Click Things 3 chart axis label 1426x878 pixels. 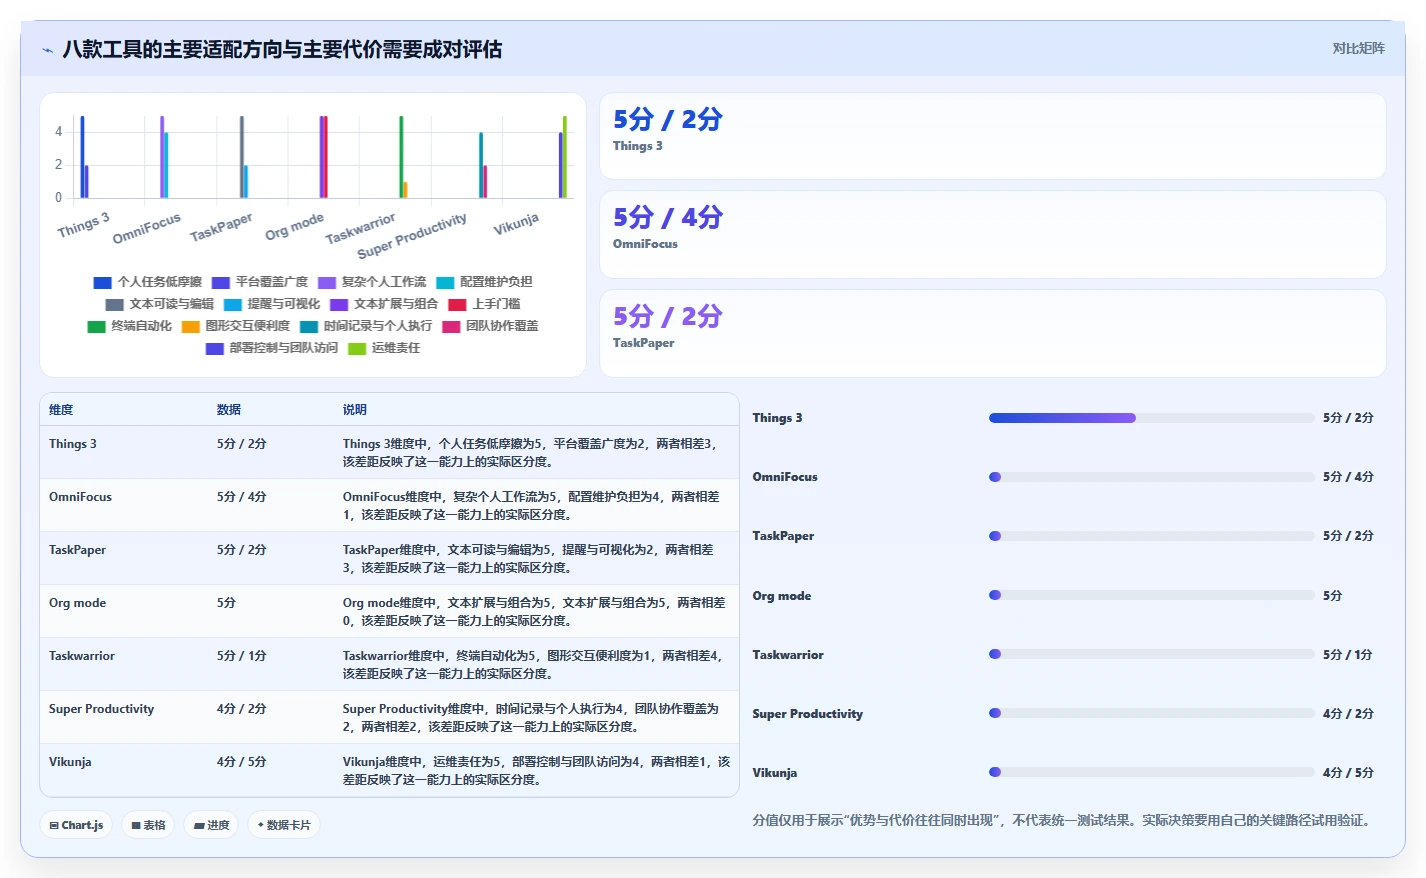click(x=83, y=224)
